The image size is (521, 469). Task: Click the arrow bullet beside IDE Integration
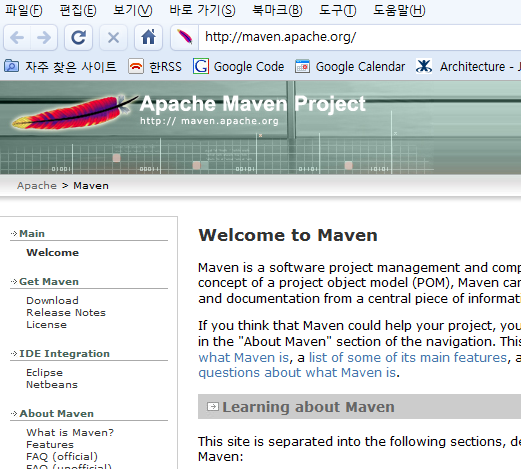click(14, 354)
